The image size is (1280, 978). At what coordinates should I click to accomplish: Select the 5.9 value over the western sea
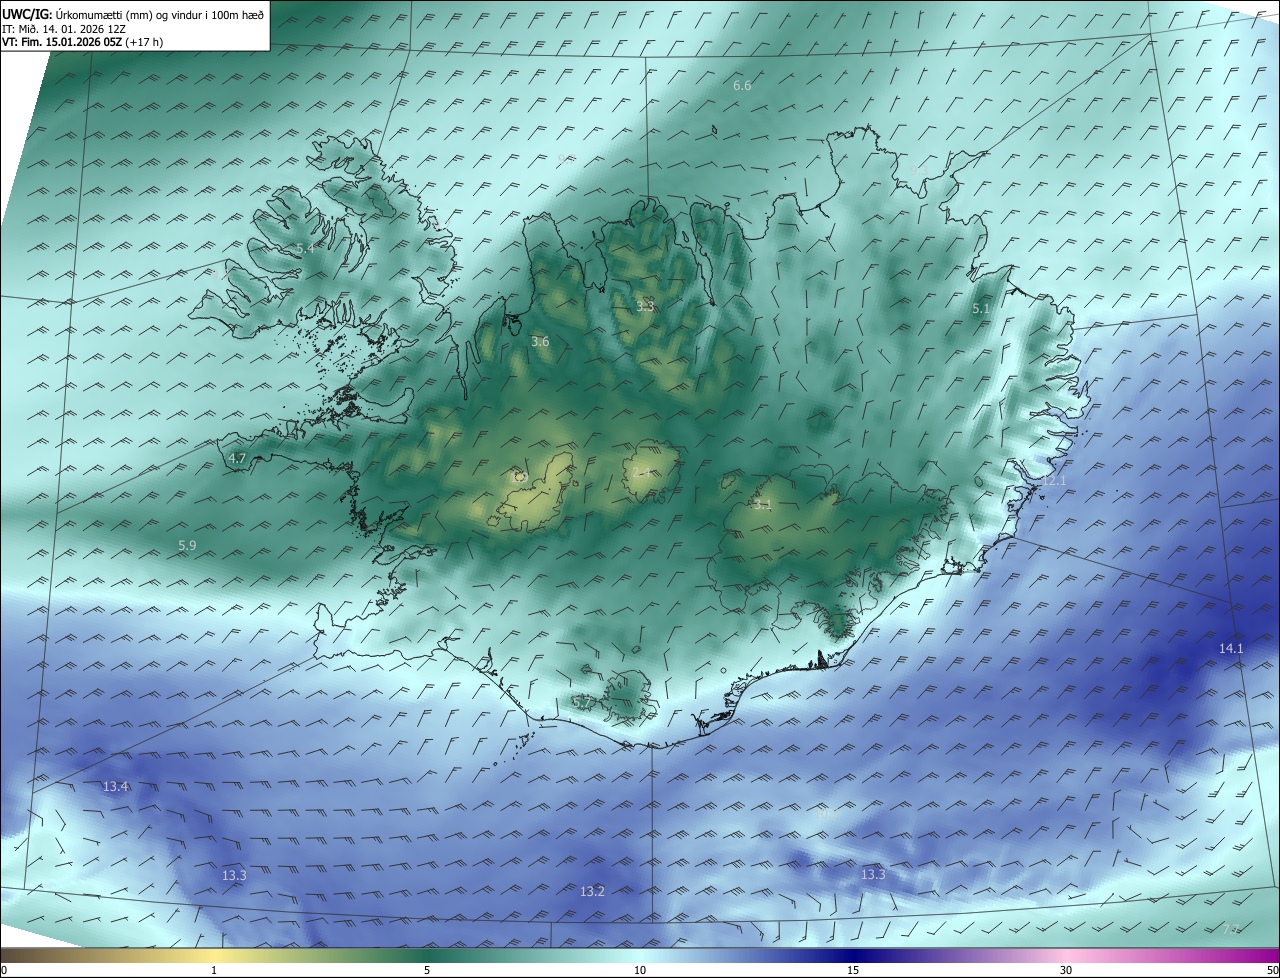(x=187, y=546)
